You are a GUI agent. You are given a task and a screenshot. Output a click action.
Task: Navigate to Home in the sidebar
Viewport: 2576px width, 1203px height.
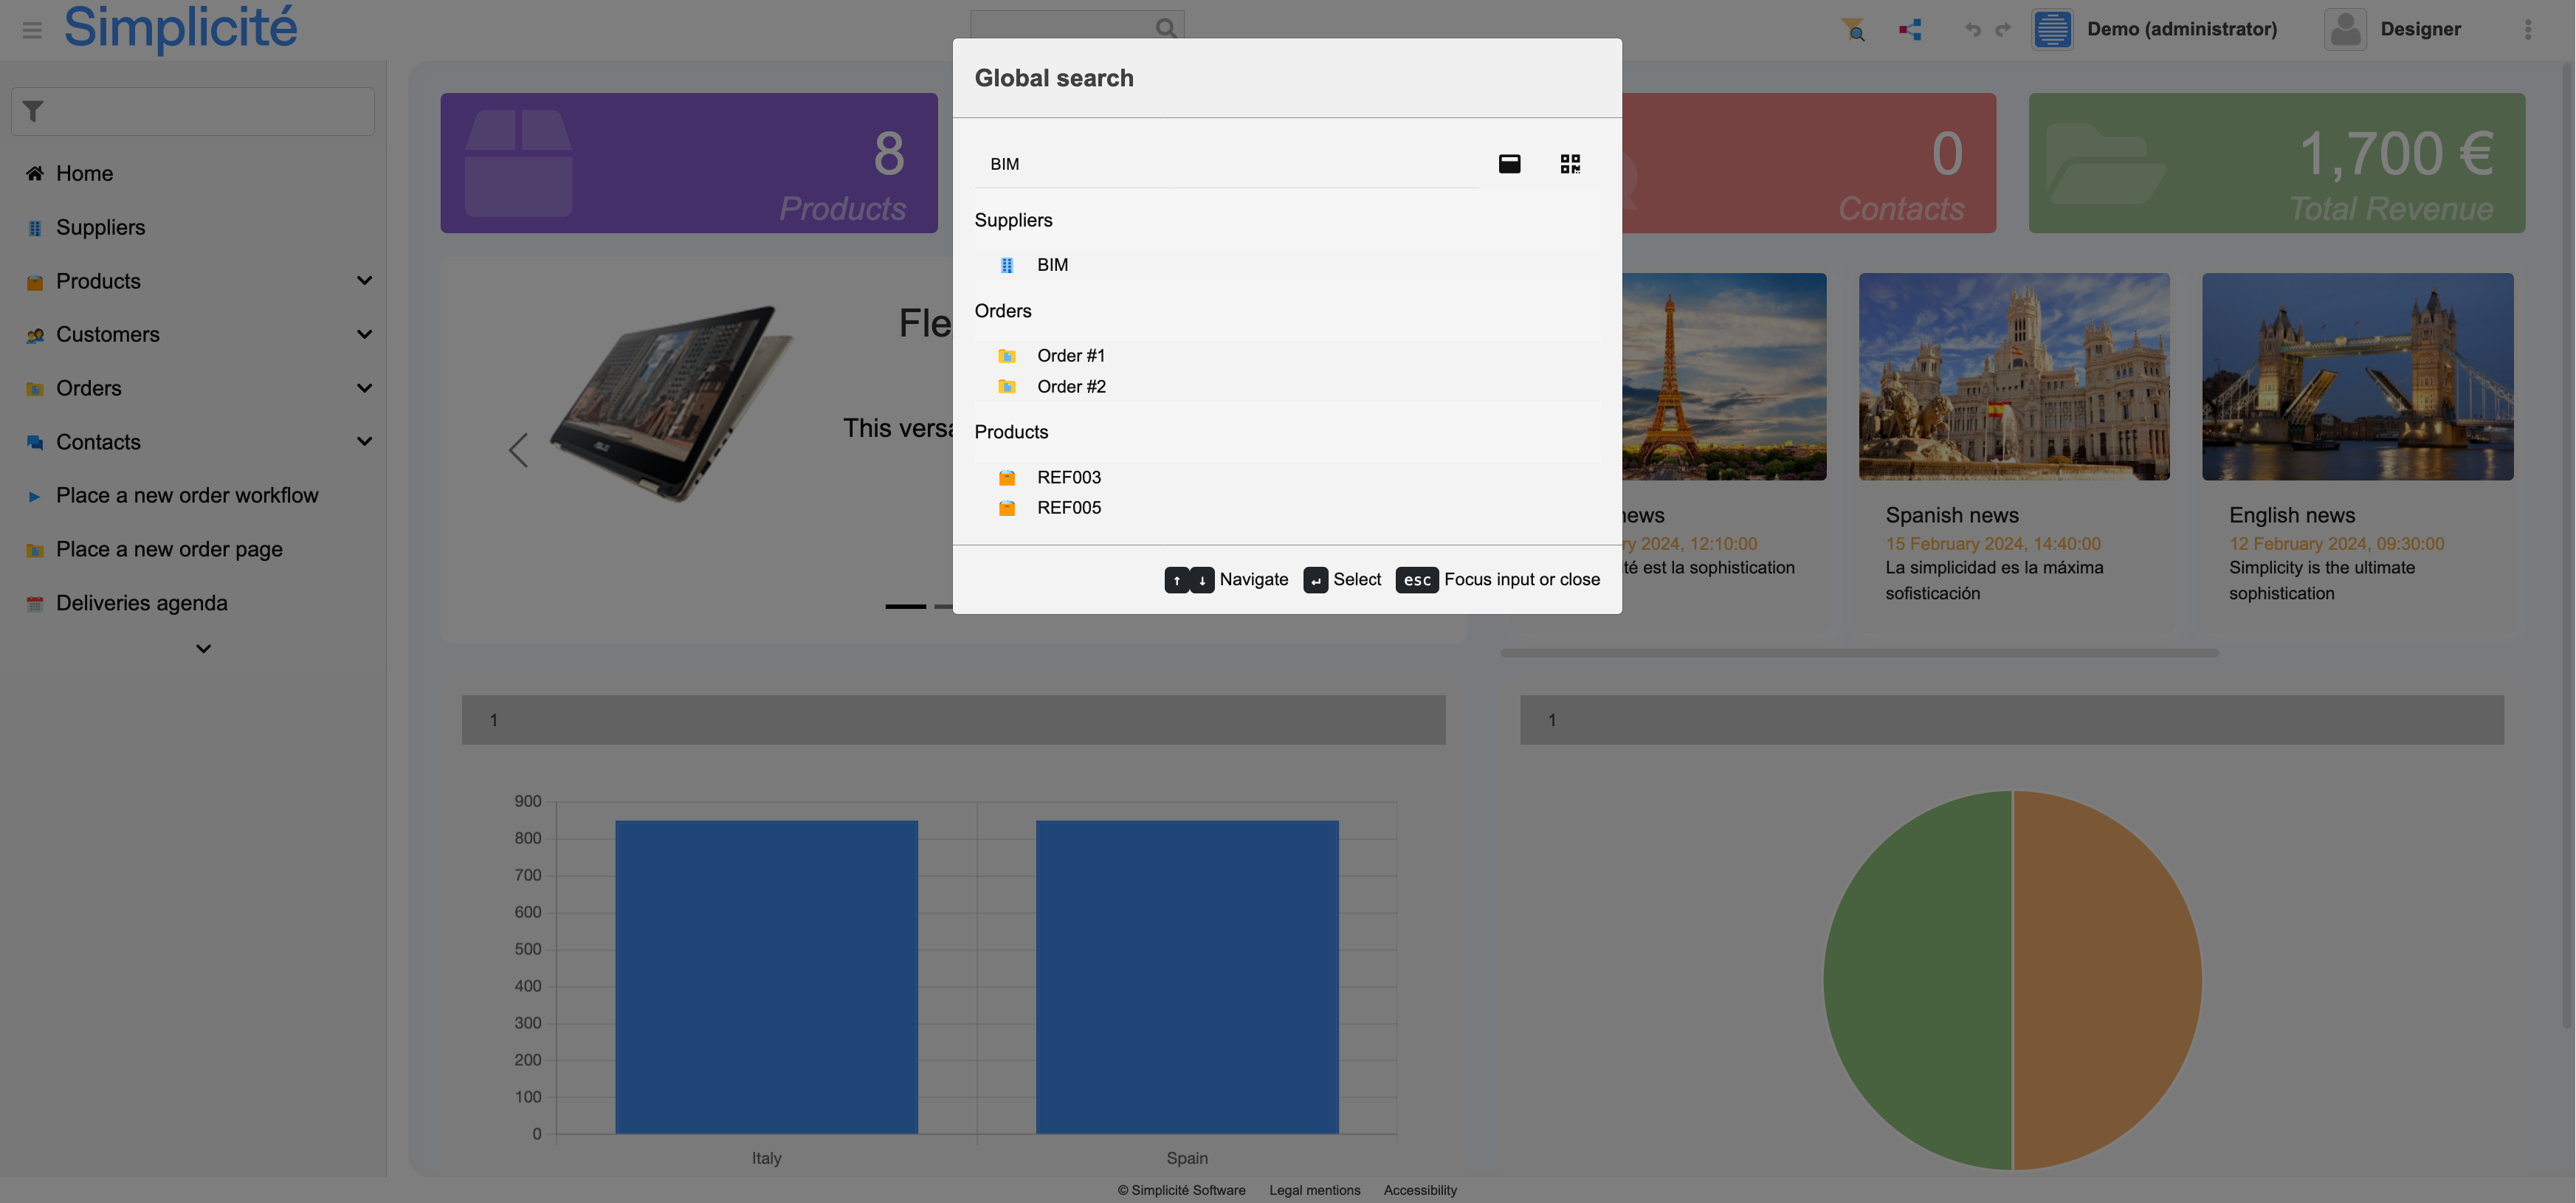pos(85,173)
